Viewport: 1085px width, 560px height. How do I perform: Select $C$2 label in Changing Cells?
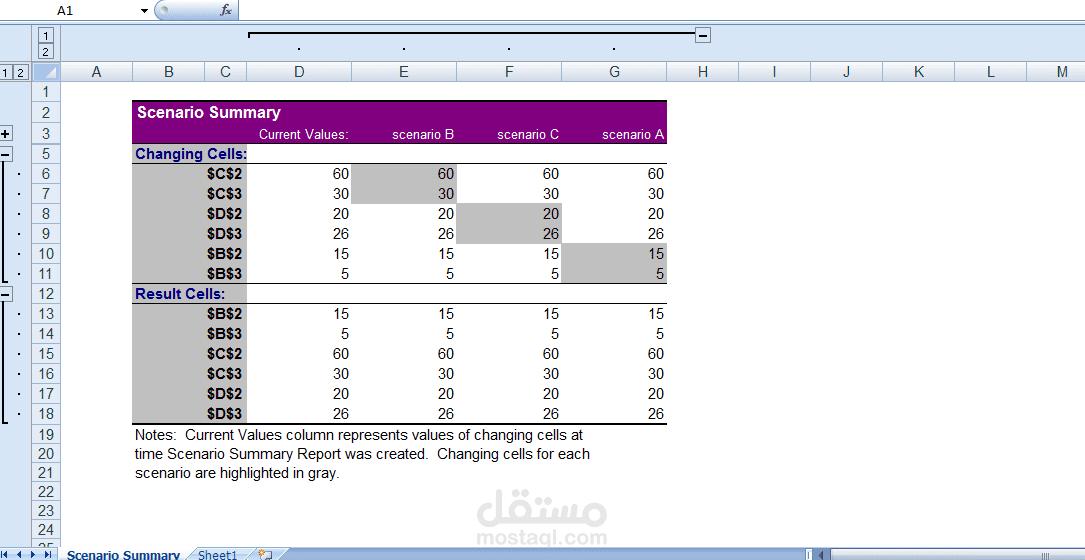pos(225,174)
